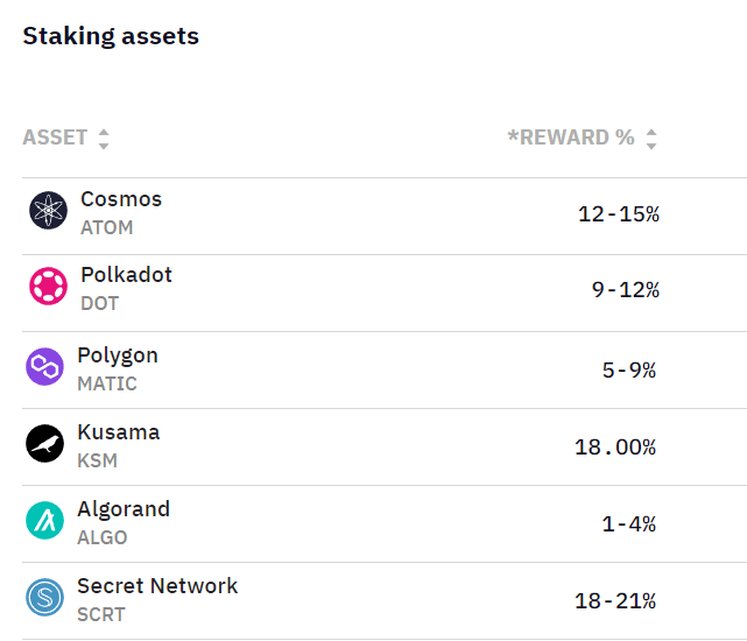Open the Algorand asset name
The width and height of the screenshot is (747, 641).
[124, 509]
